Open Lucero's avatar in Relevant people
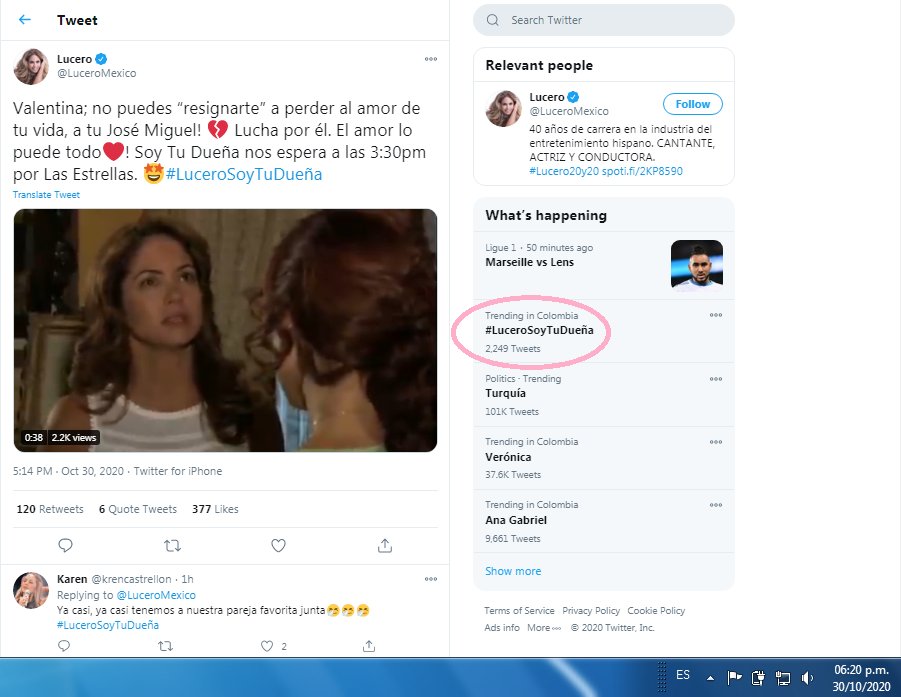The image size is (901, 697). pos(503,109)
